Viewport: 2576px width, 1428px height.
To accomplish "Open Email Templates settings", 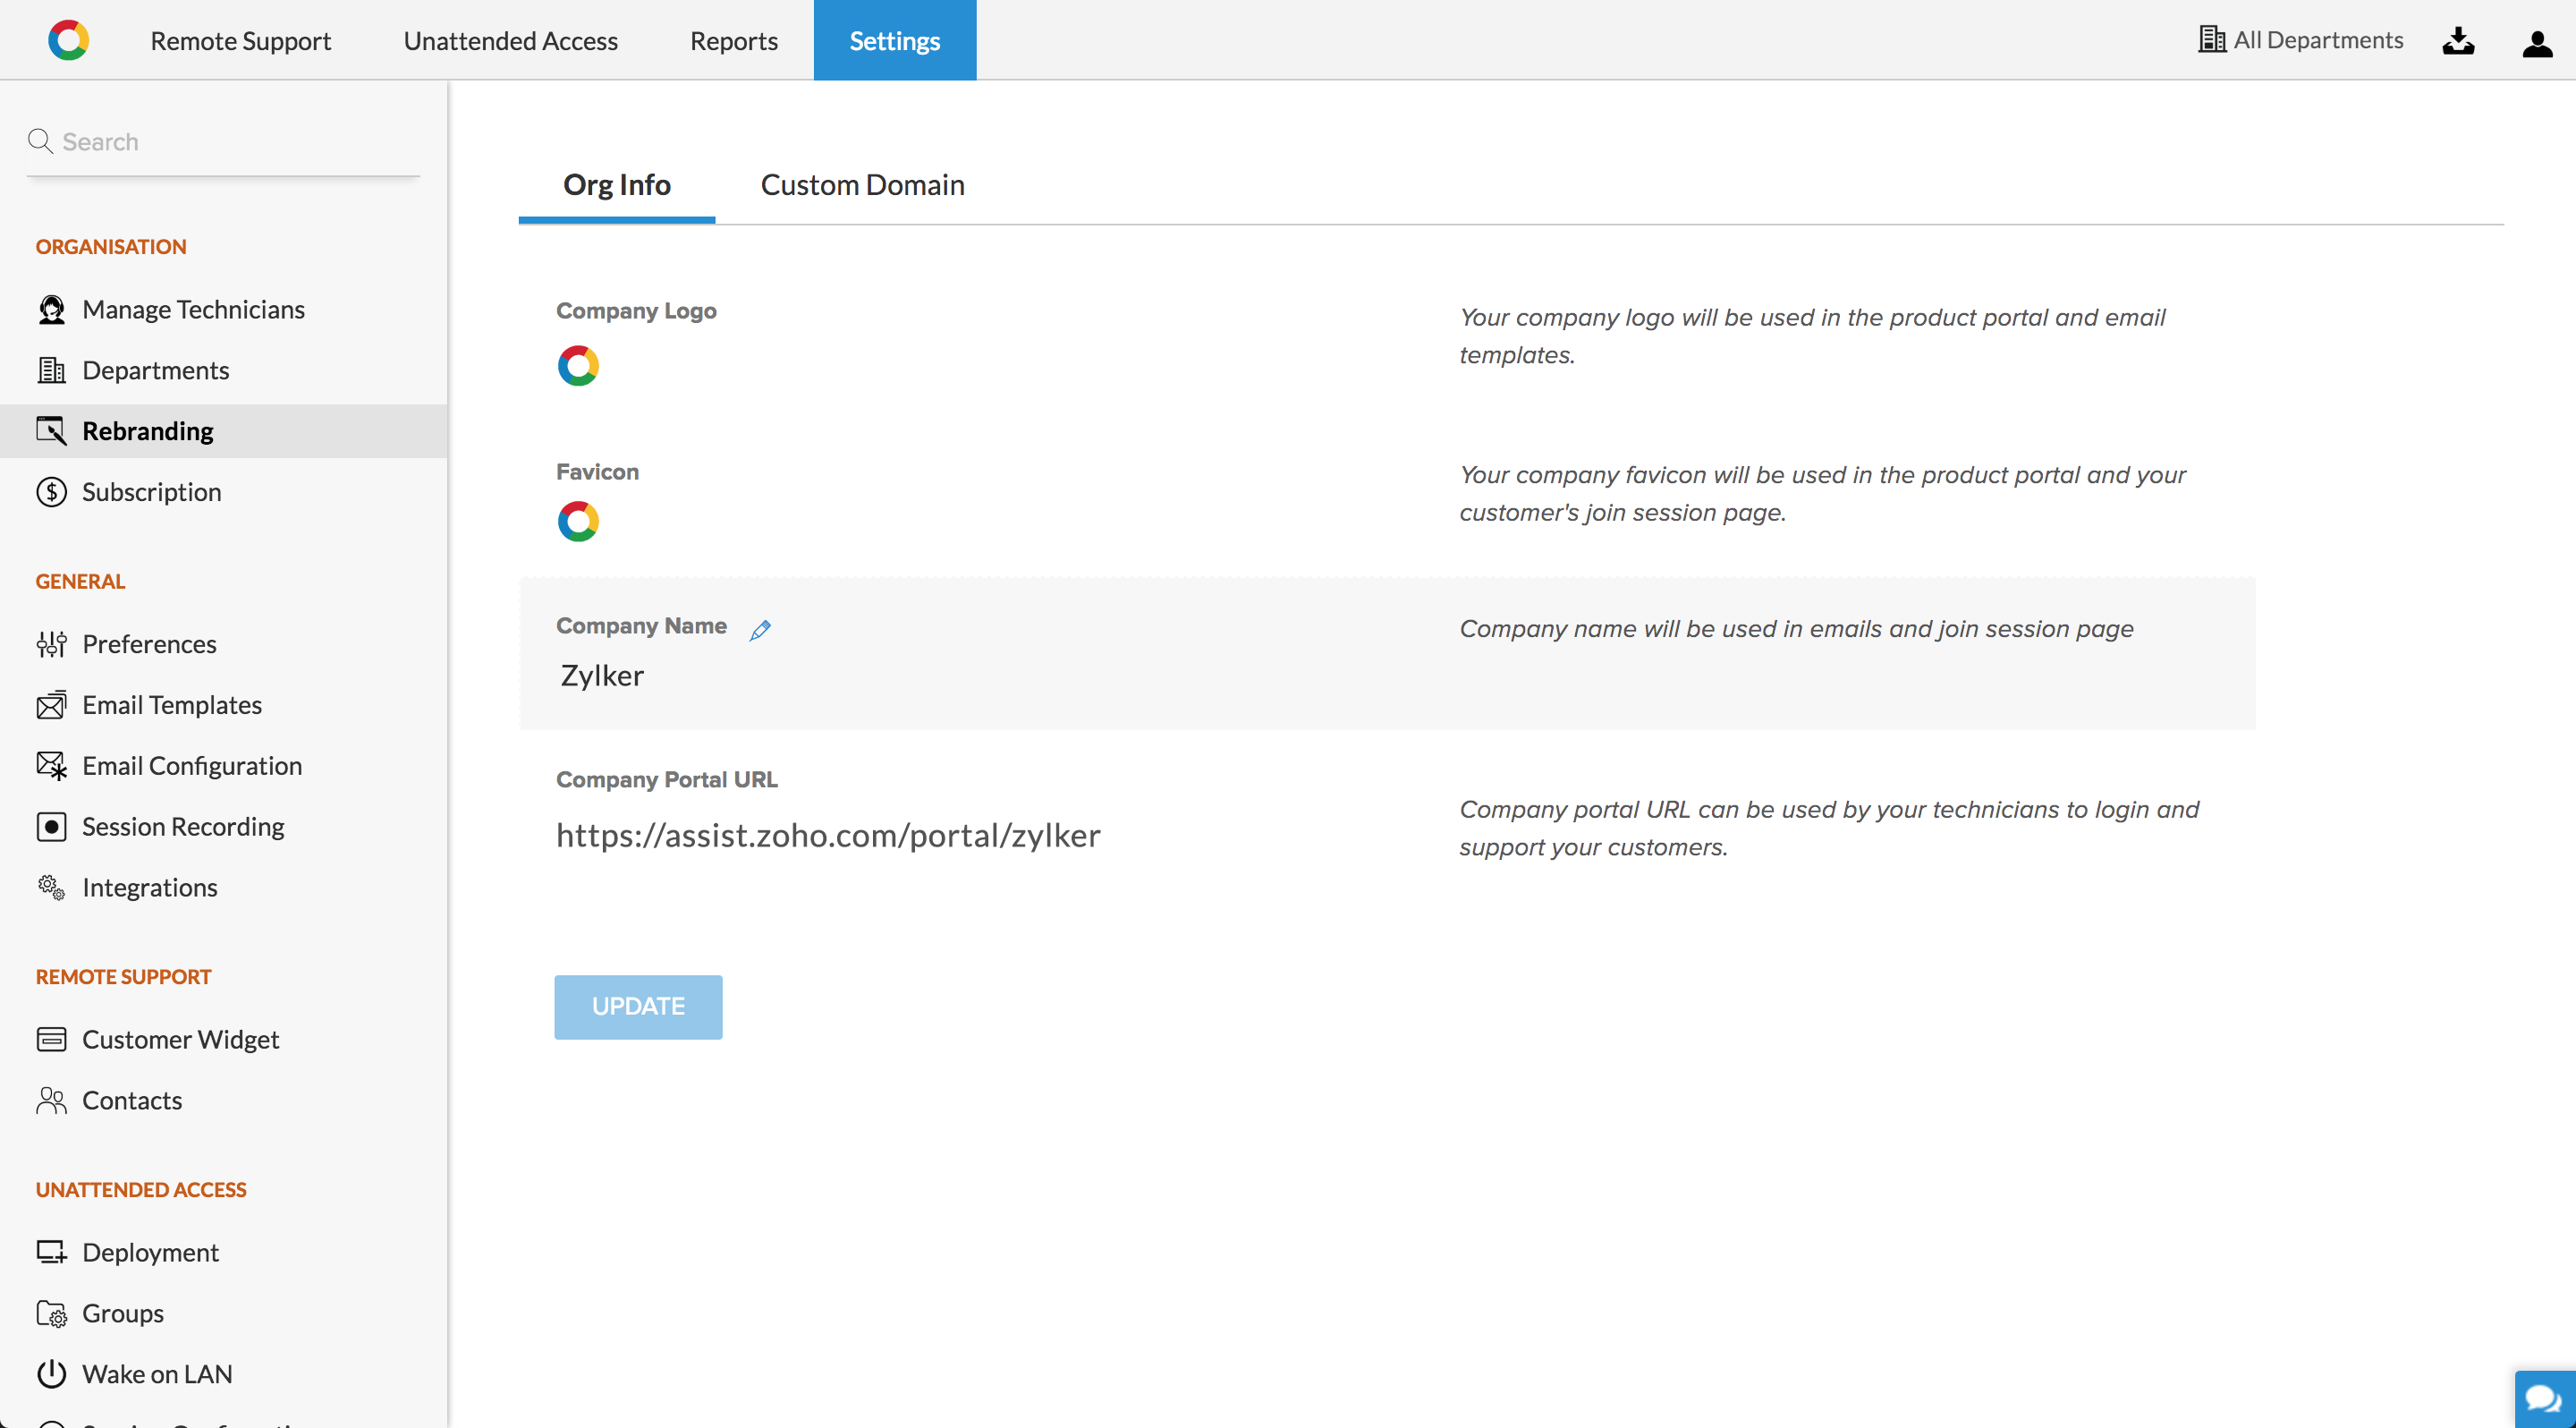I will (x=171, y=705).
